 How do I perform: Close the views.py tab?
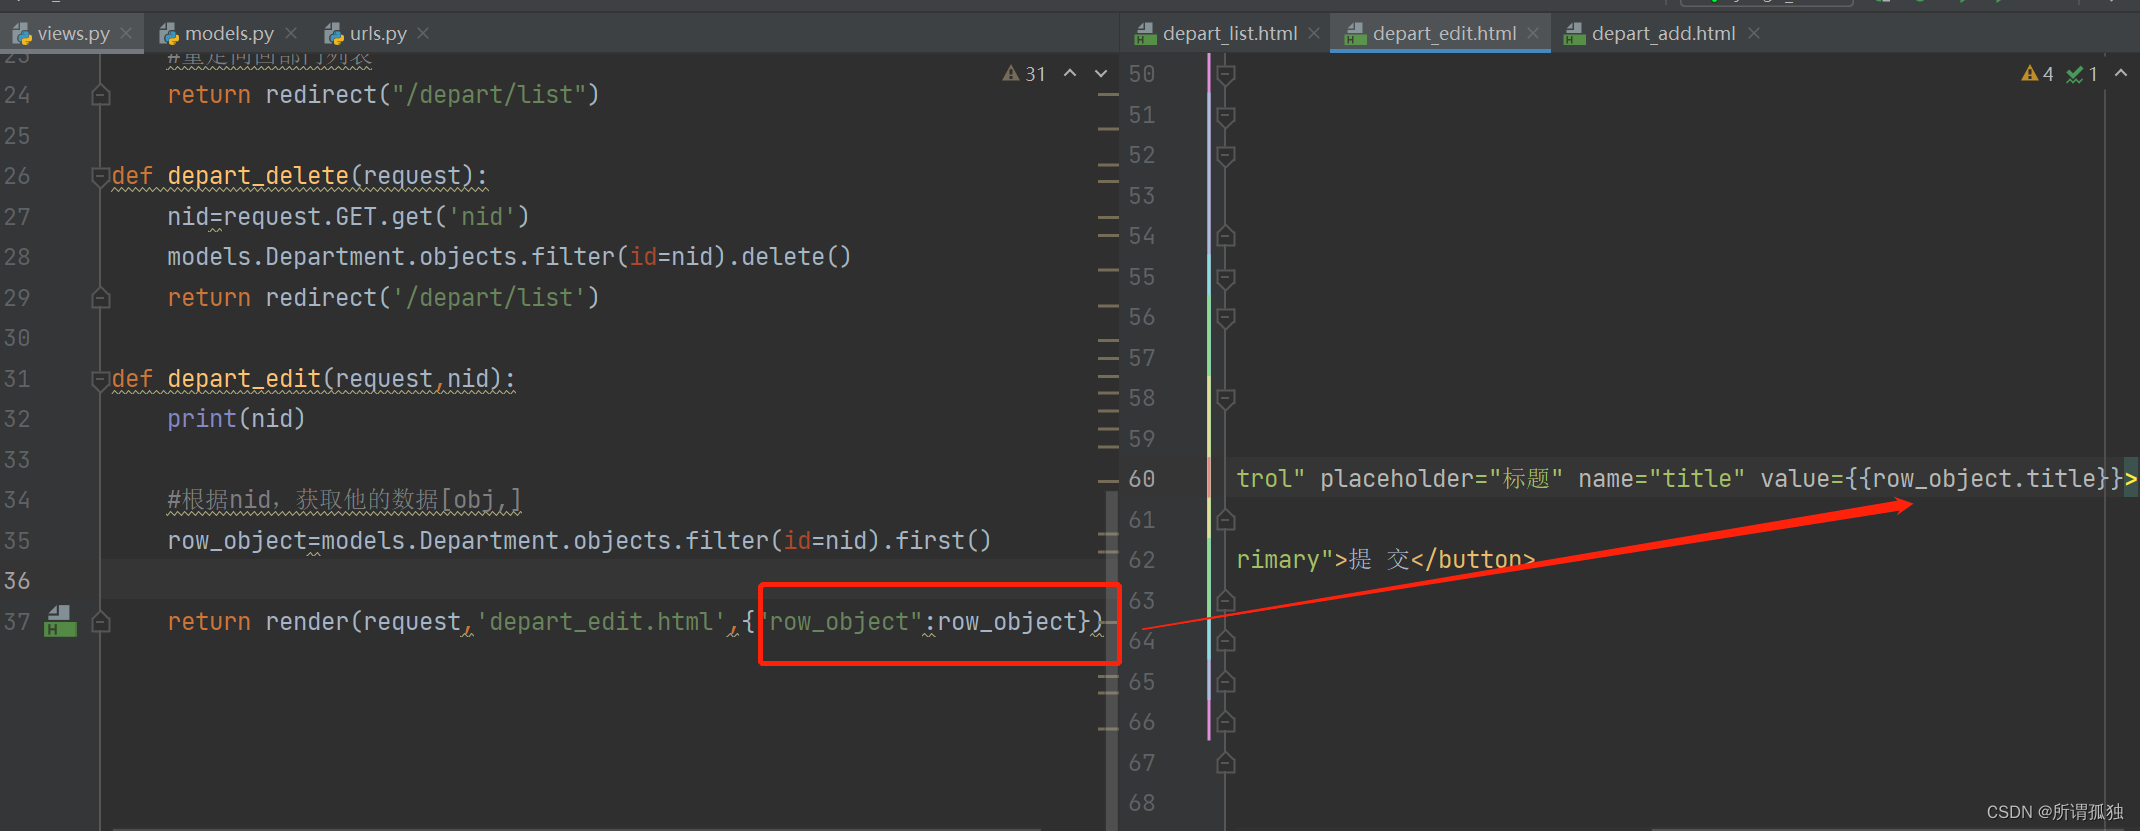126,33
